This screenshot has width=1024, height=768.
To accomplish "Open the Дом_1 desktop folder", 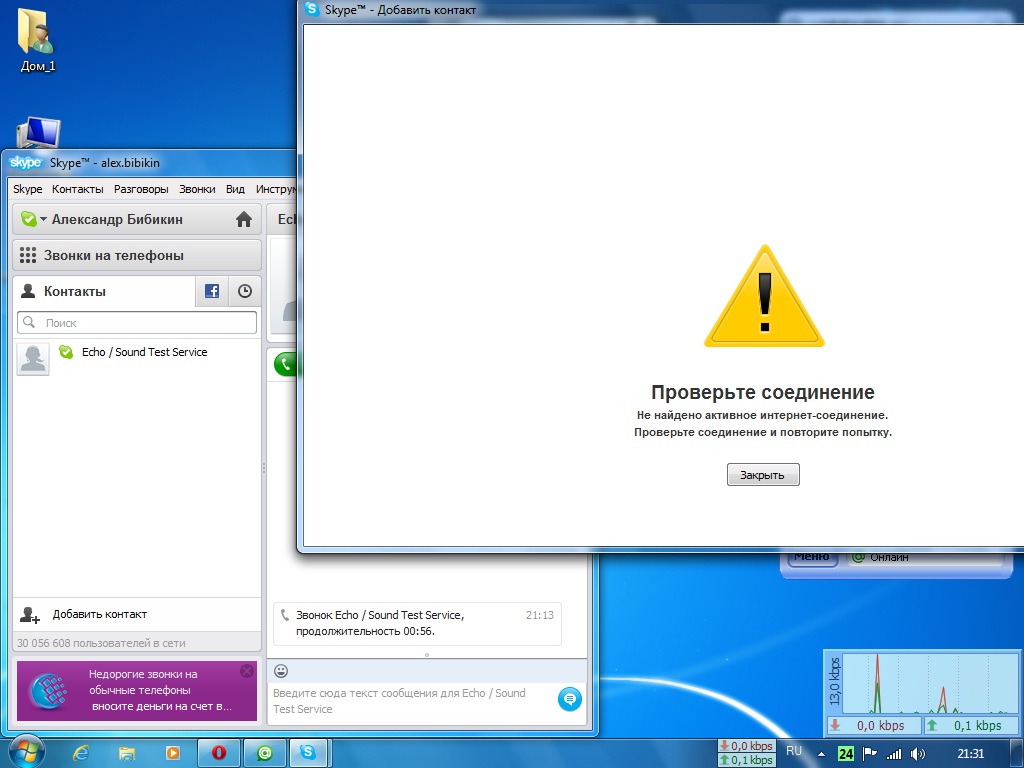I will tap(38, 39).
